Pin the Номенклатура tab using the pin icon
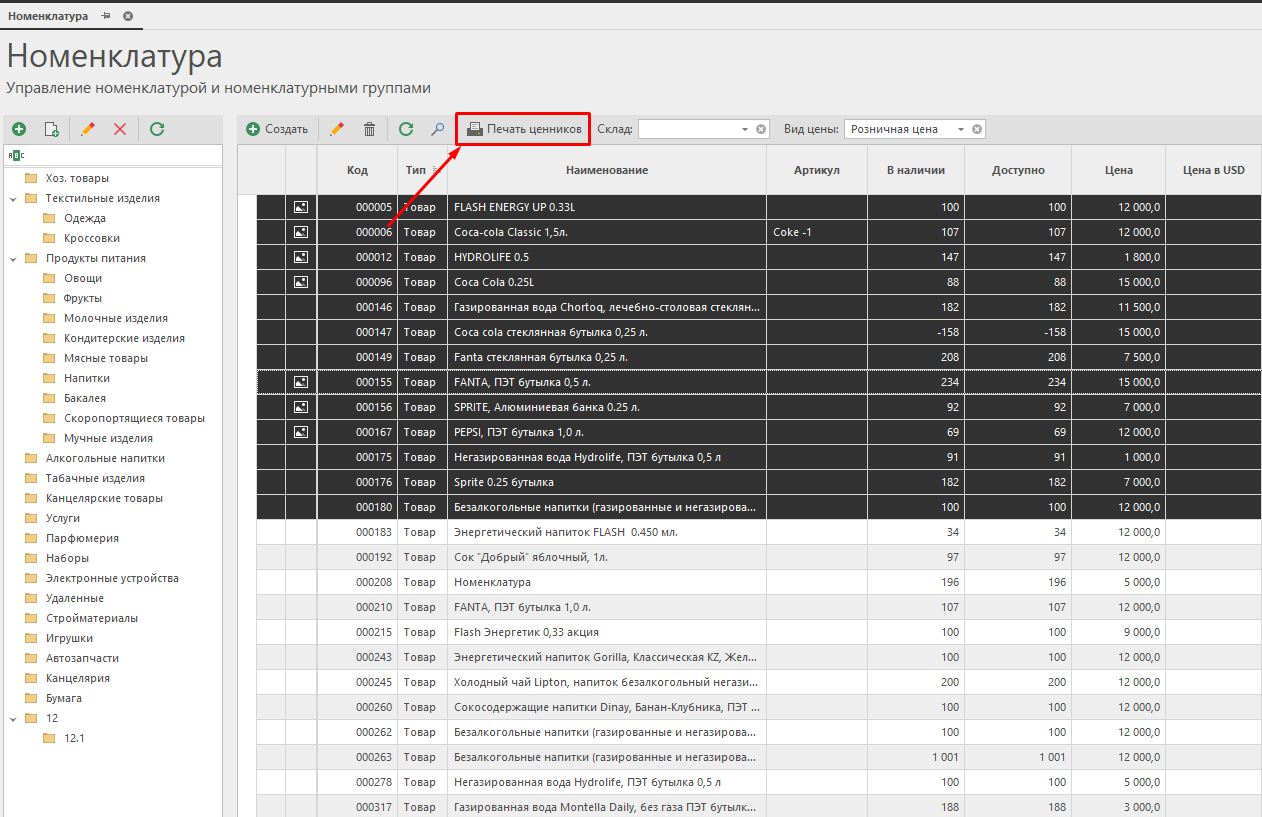The height and width of the screenshot is (817, 1262). coord(106,17)
